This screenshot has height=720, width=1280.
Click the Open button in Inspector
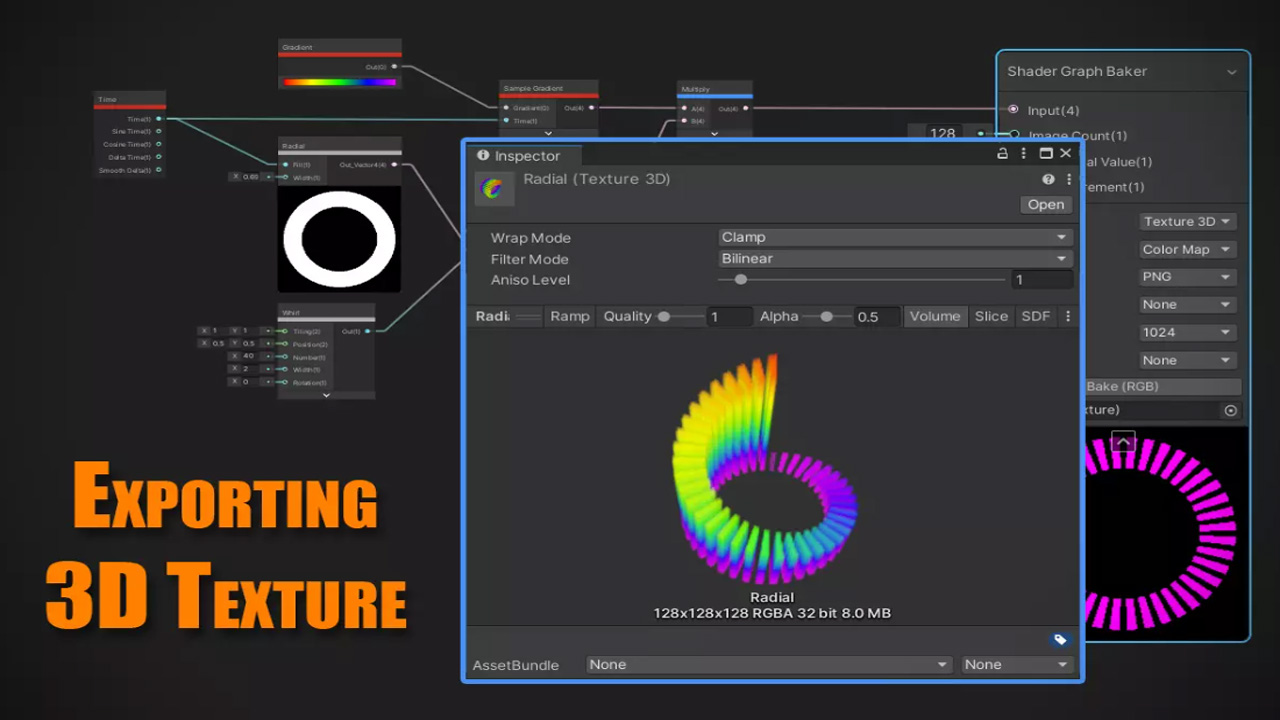coord(1046,204)
